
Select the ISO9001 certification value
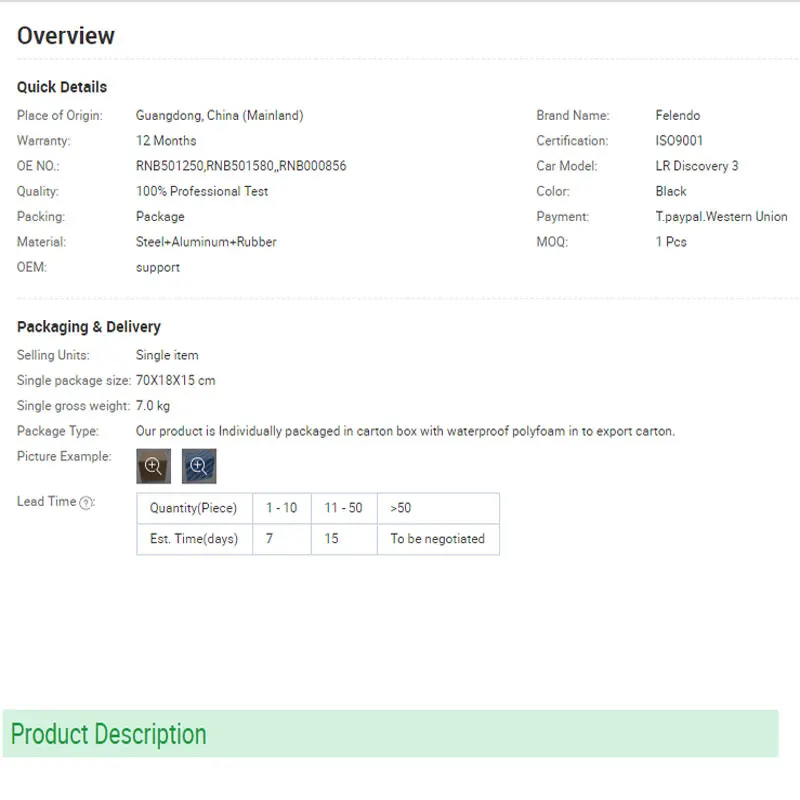pos(679,141)
